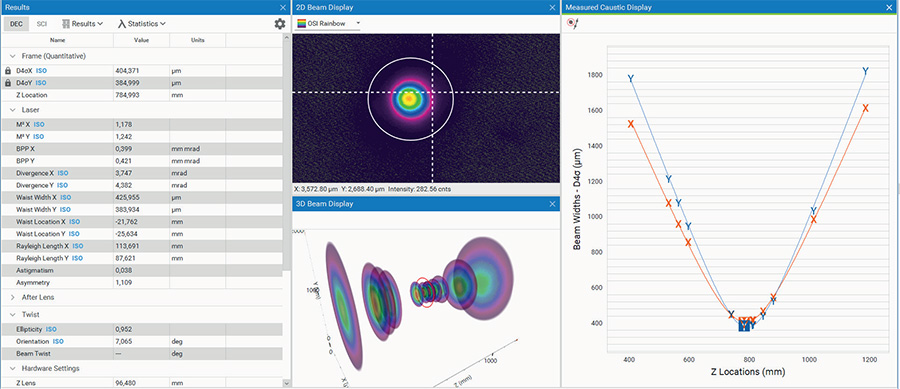
Task: Select the BPP X row
Action: coord(142,149)
